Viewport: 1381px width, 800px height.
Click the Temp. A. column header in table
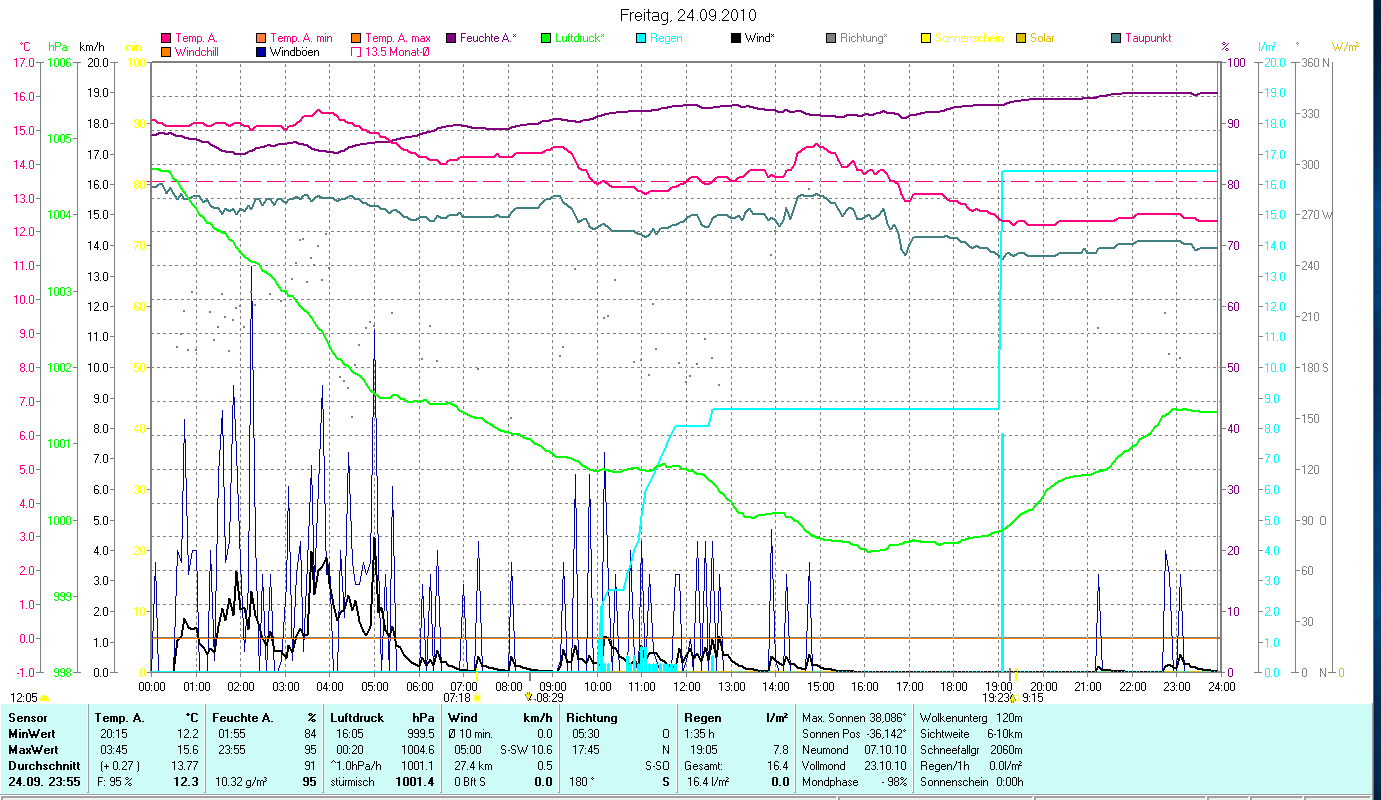[119, 718]
